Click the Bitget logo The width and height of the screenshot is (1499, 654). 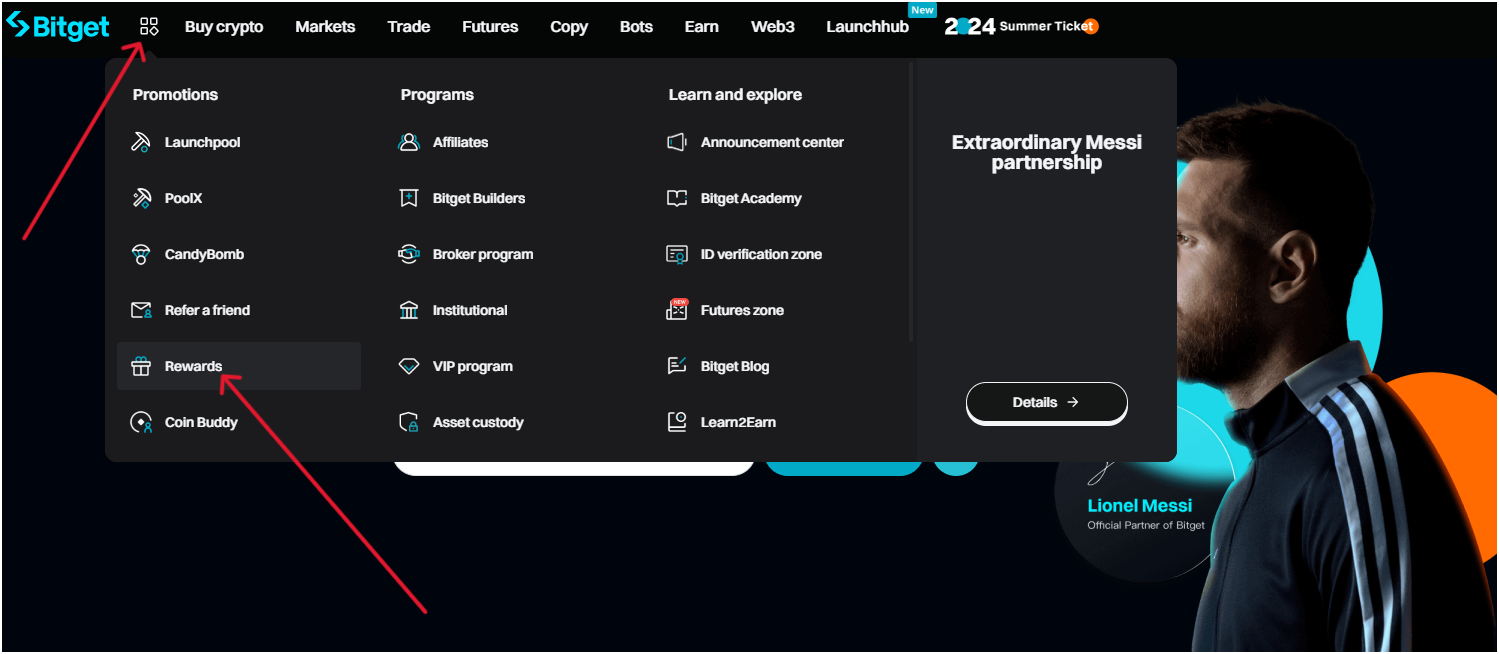point(58,26)
